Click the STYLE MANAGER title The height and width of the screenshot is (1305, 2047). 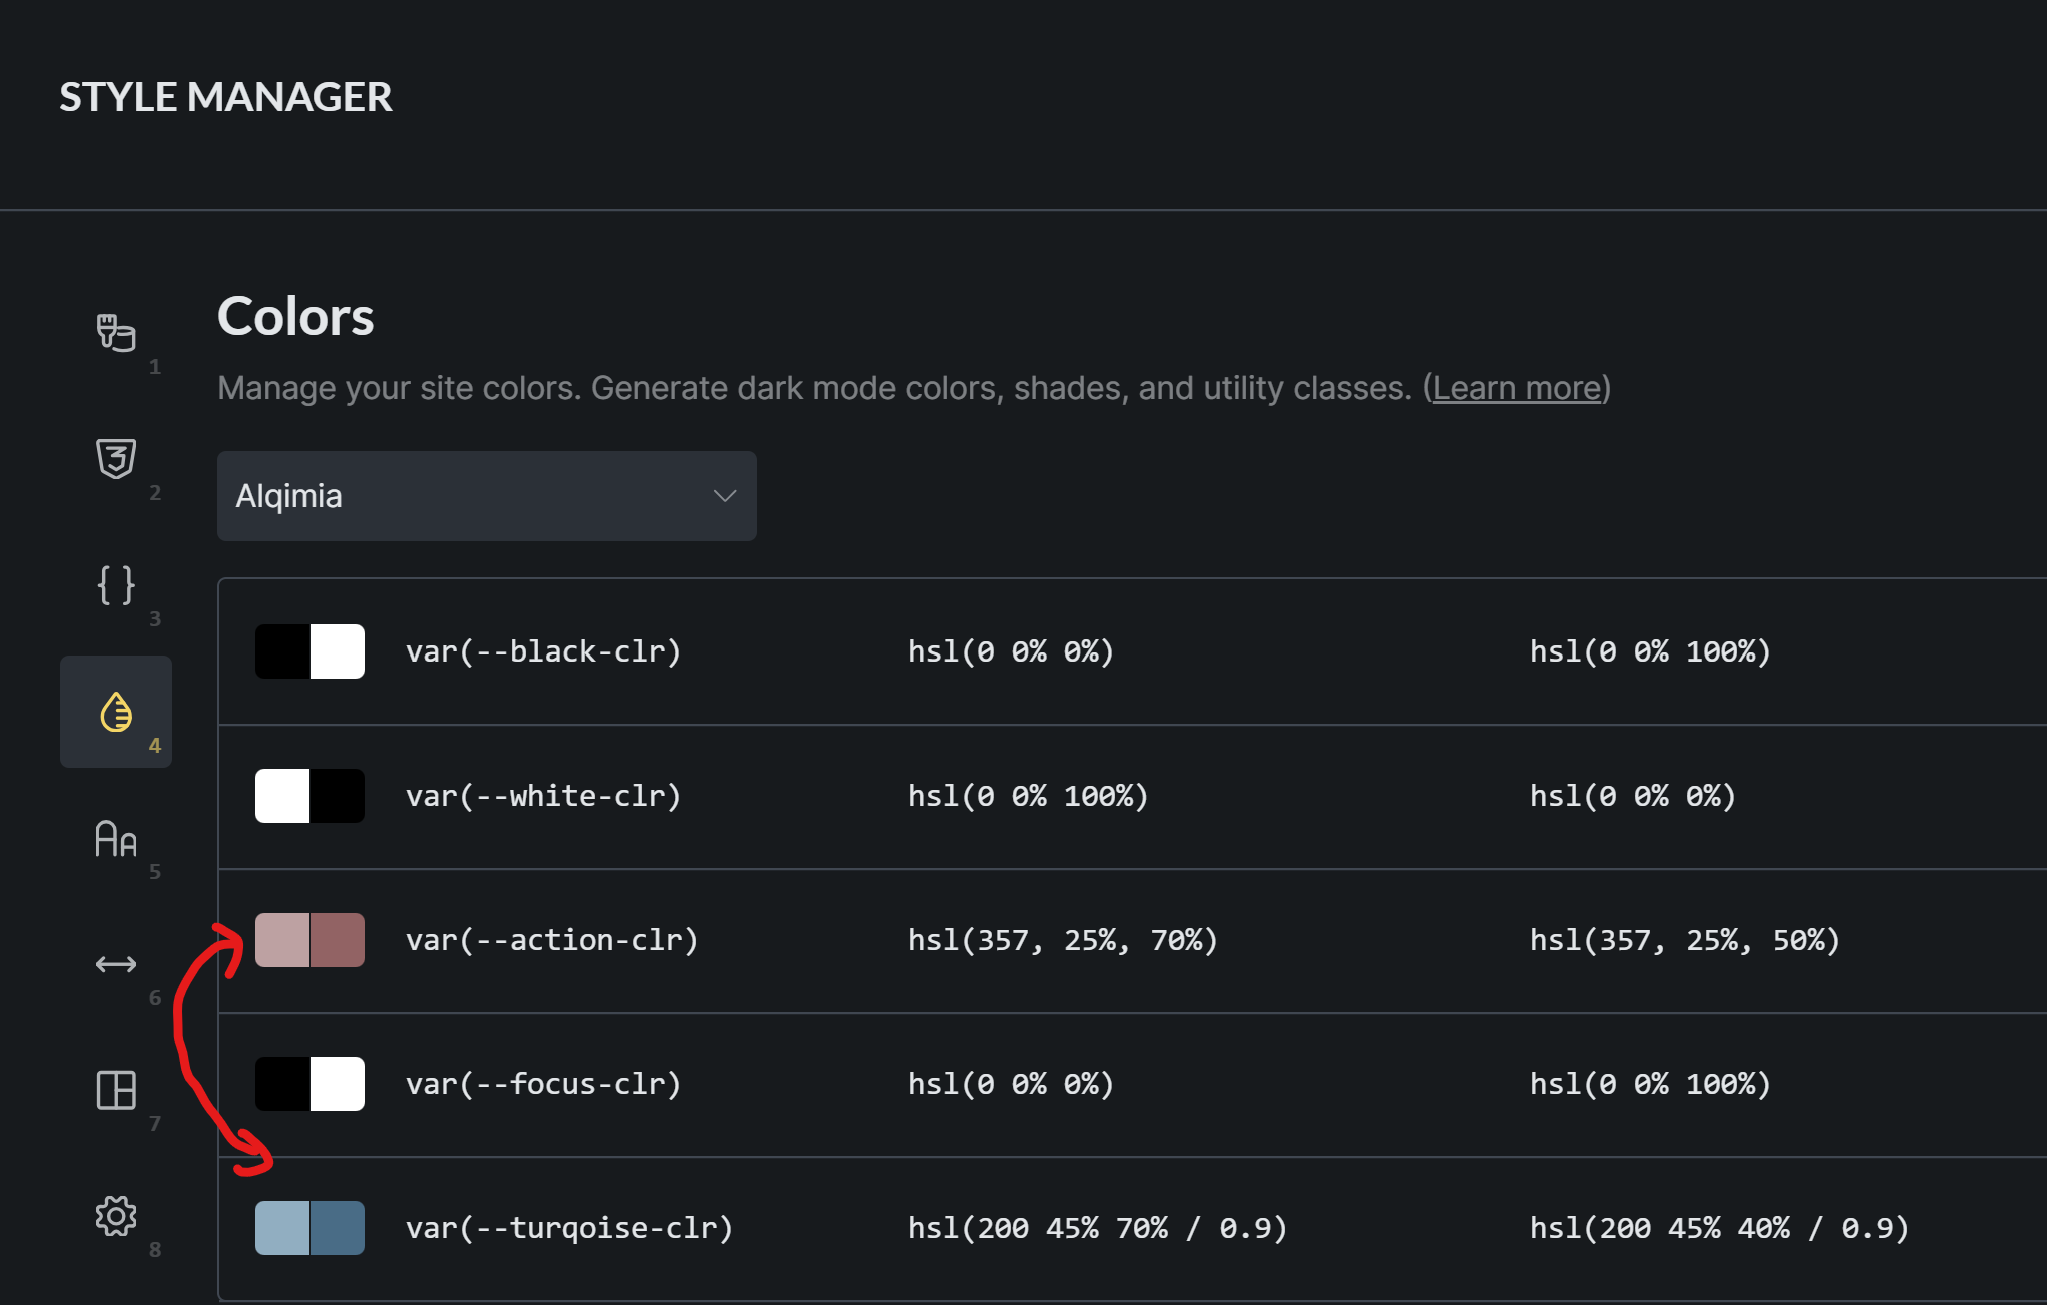pyautogui.click(x=226, y=97)
